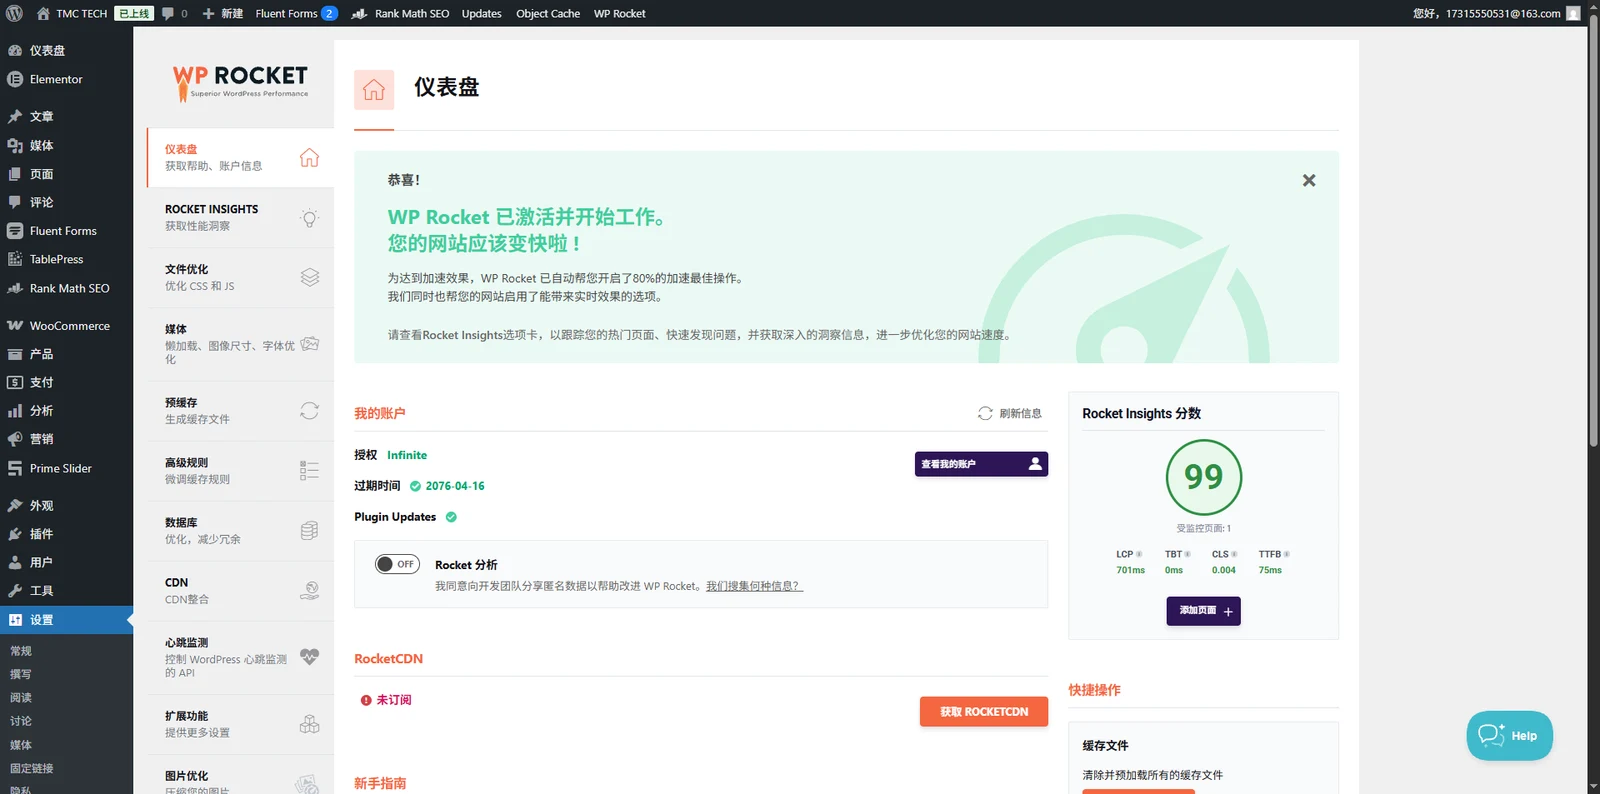Click the 2076-04-16 expiry date
This screenshot has width=1600, height=794.
click(x=455, y=486)
